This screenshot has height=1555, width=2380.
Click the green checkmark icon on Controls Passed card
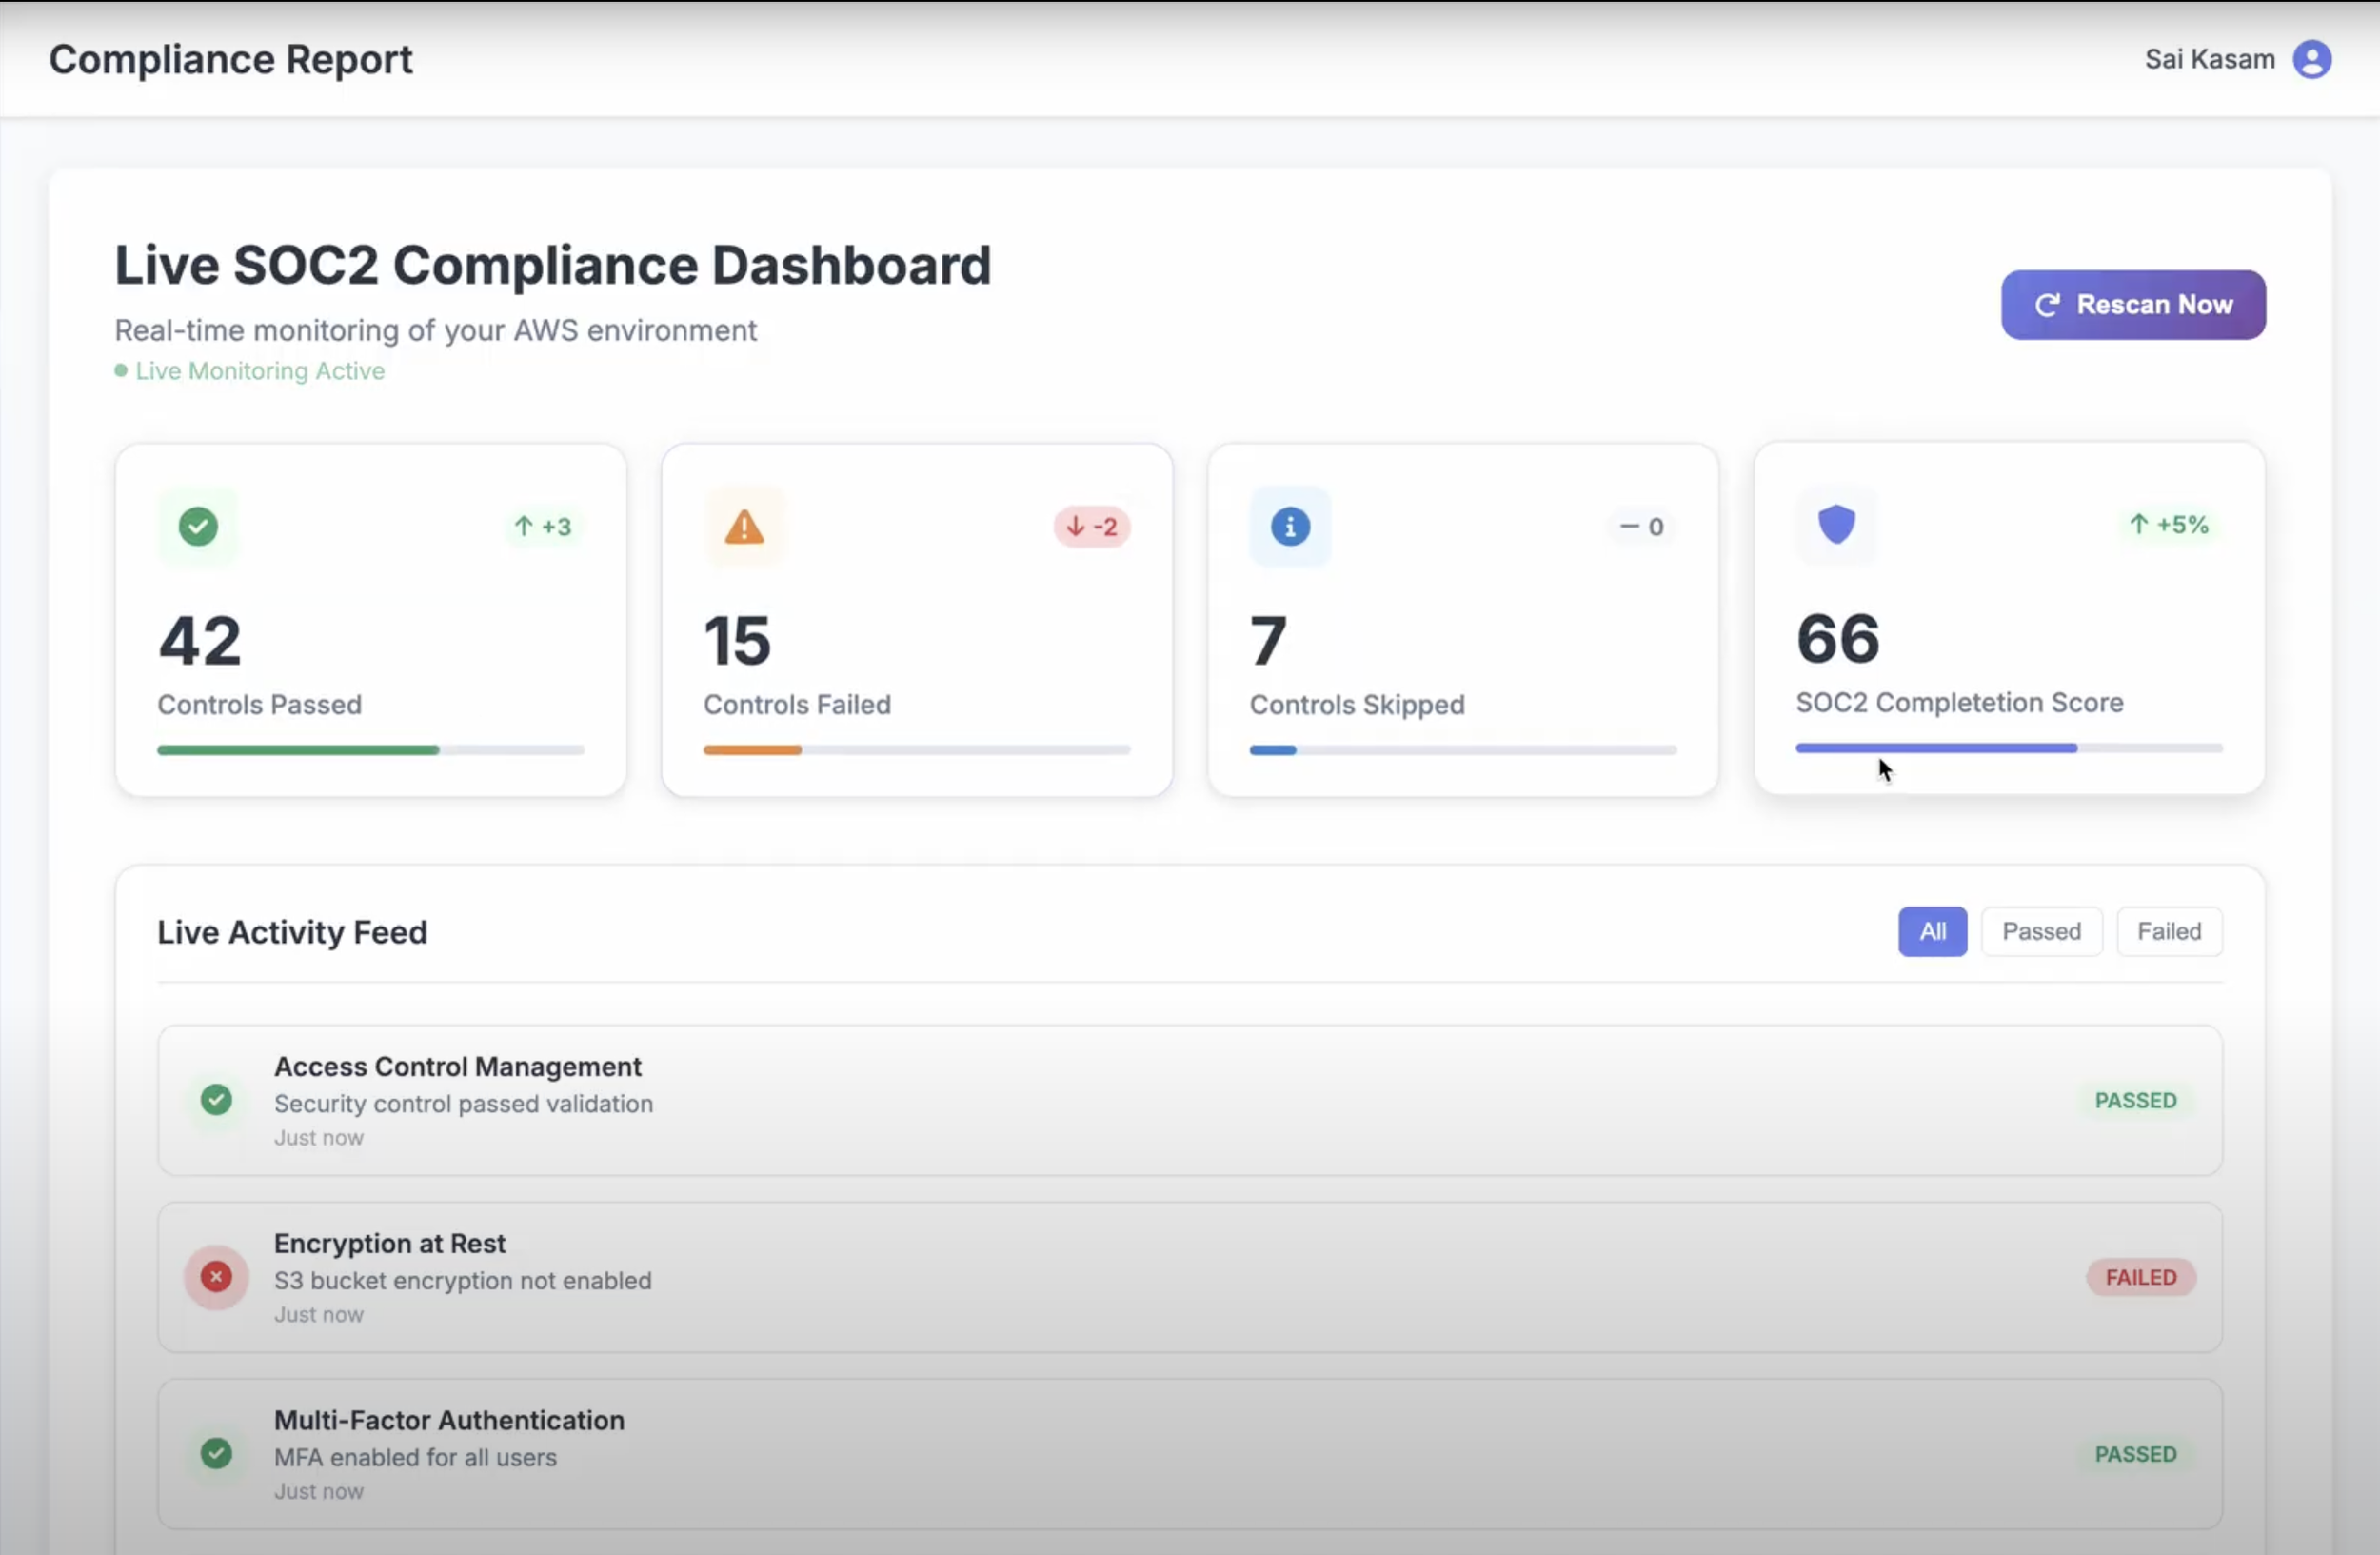[198, 526]
